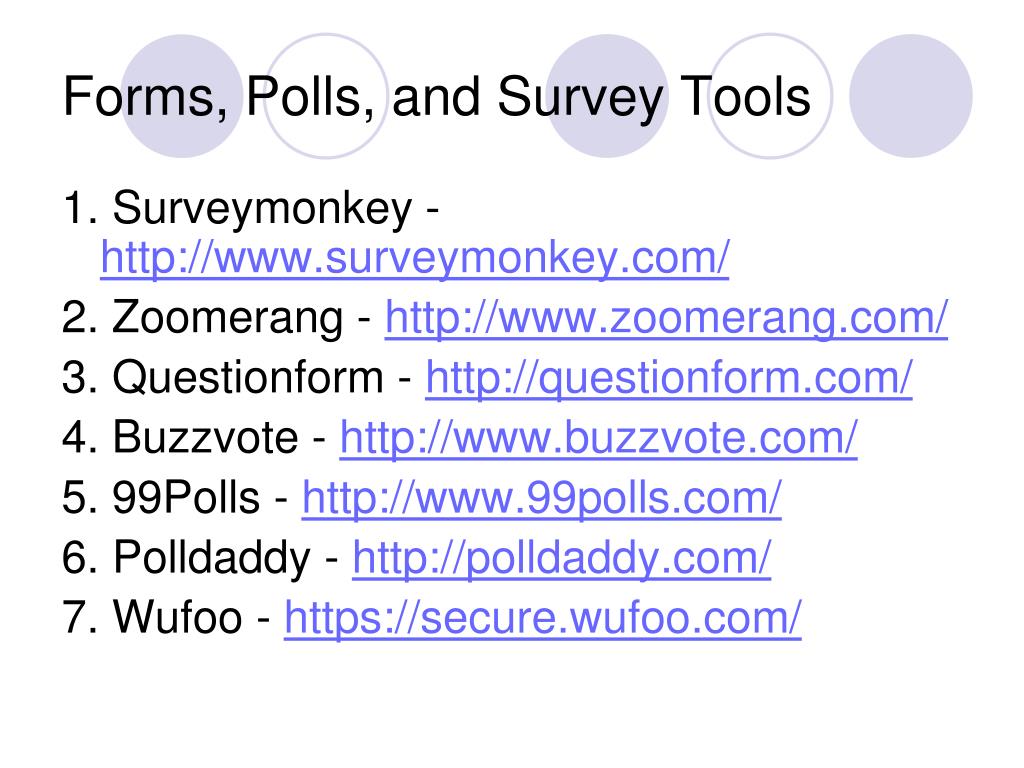Open the surveymonkey.com hyperlink
The width and height of the screenshot is (1024, 768).
[415, 258]
